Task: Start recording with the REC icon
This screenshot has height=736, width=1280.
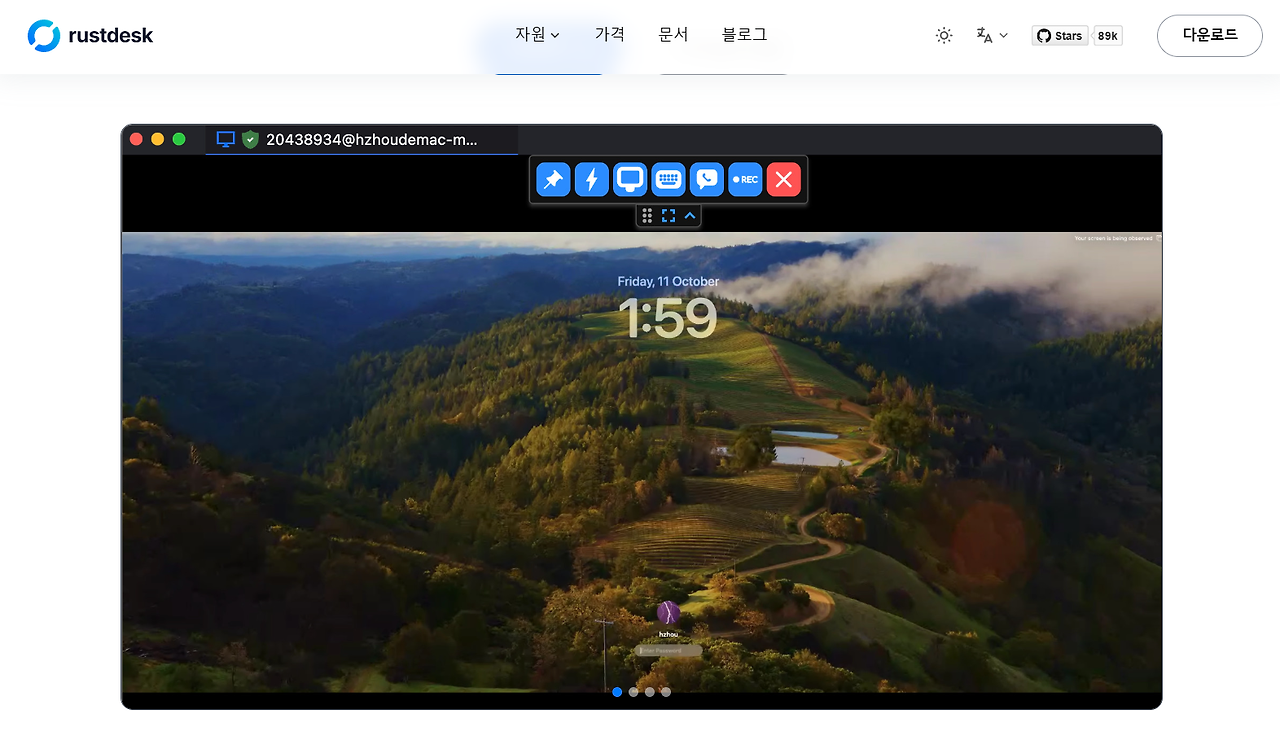Action: 745,179
